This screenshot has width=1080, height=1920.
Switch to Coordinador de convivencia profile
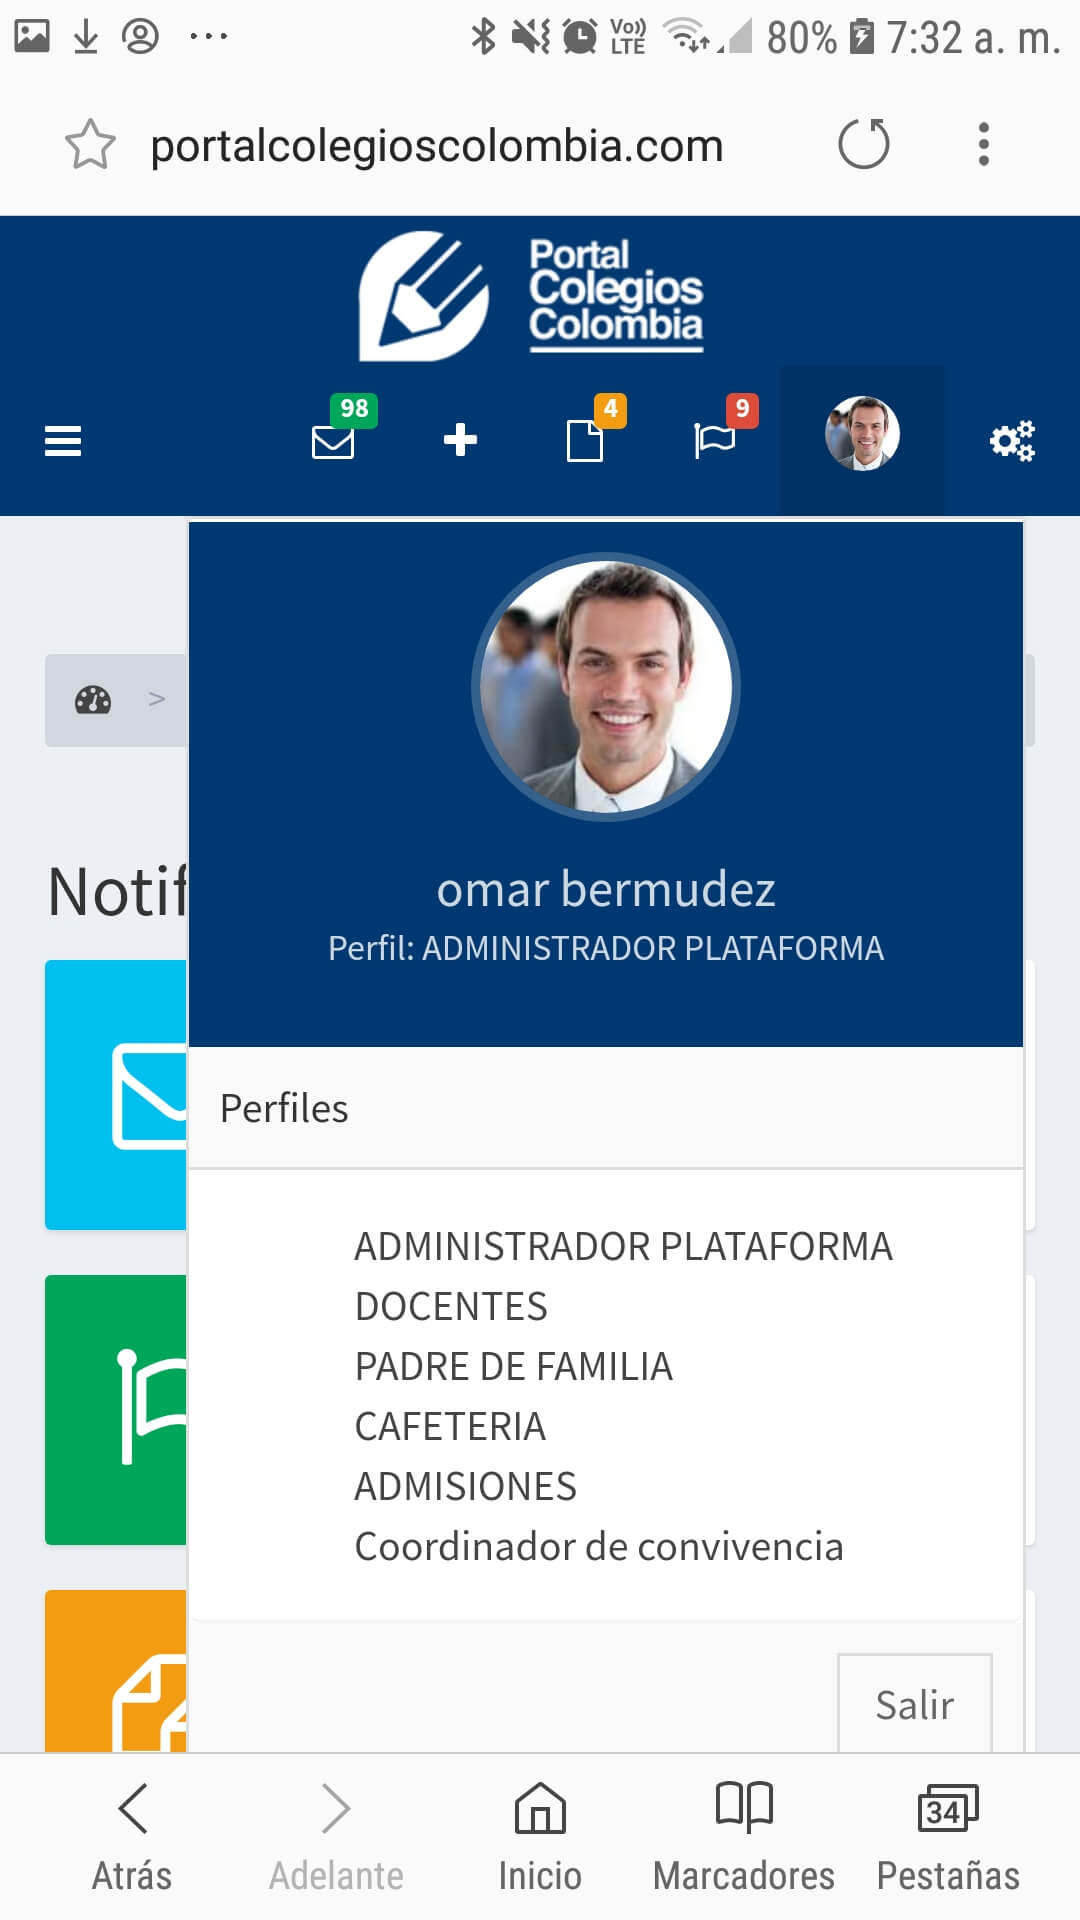point(599,1547)
